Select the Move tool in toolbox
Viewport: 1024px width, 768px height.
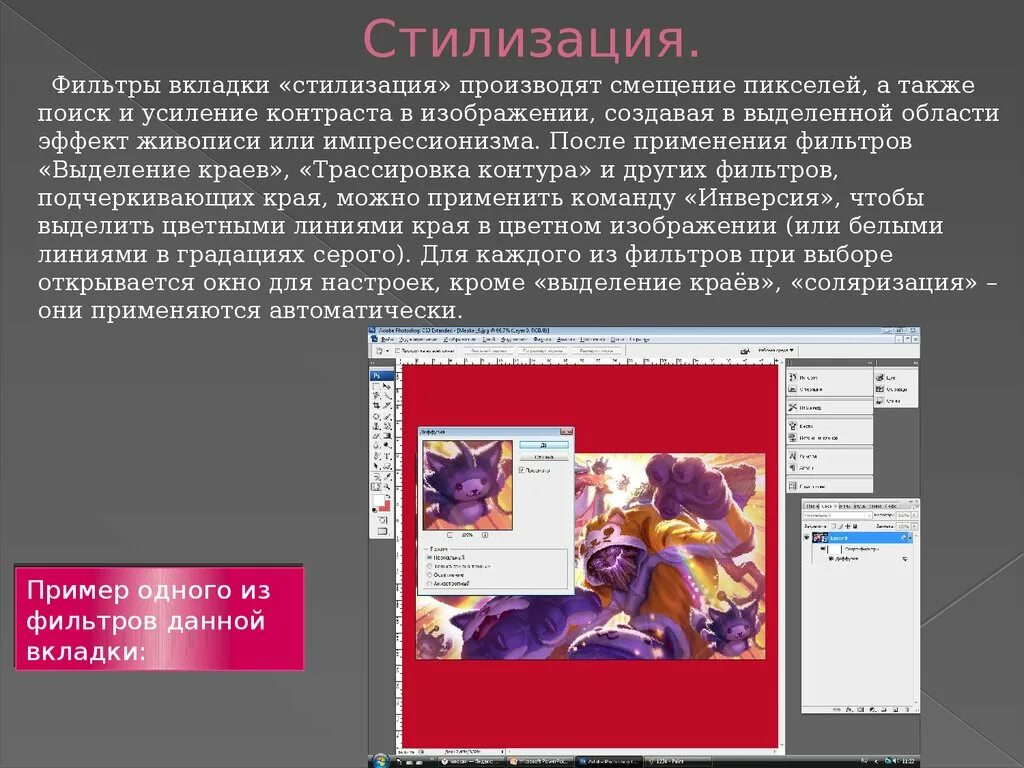[387, 385]
